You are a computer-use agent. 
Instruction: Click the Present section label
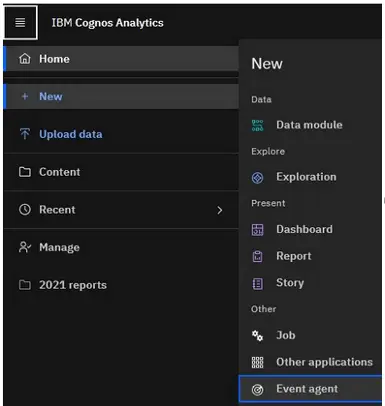(268, 203)
